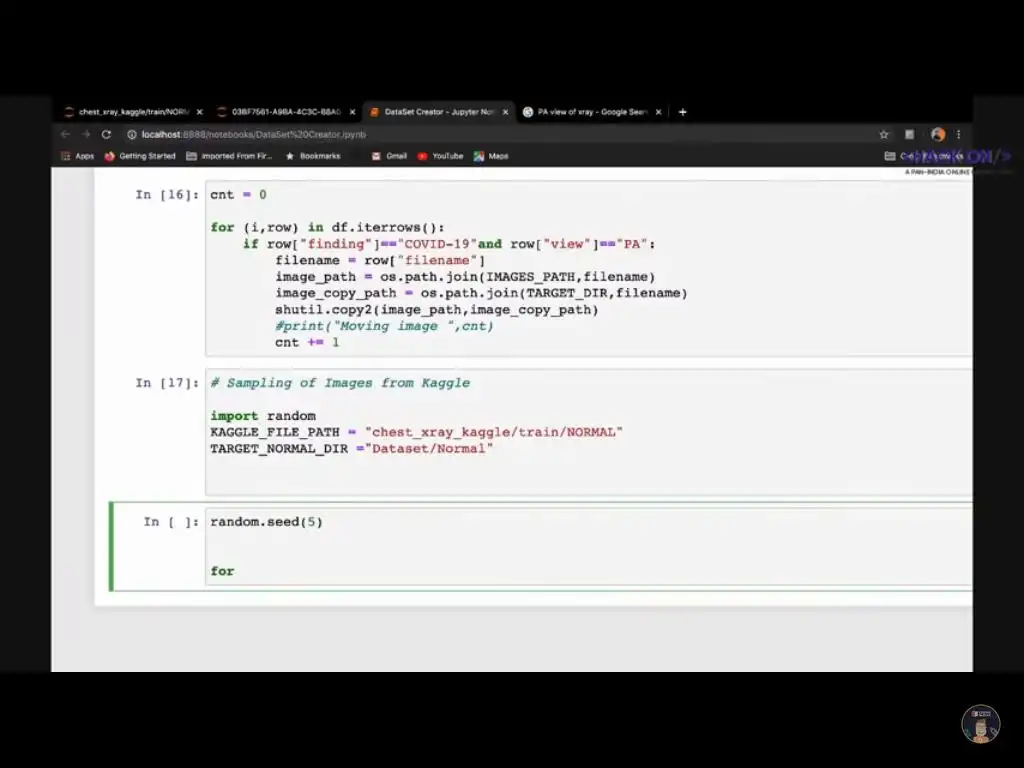
Task: Close the DataSet Creator tab
Action: 505,112
